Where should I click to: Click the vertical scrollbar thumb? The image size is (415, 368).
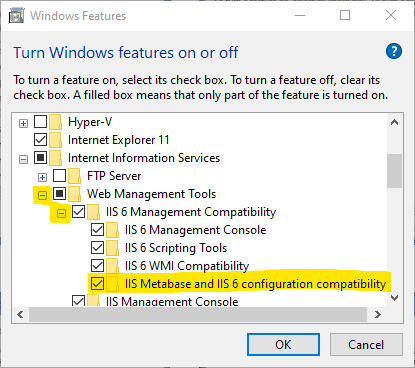point(395,171)
